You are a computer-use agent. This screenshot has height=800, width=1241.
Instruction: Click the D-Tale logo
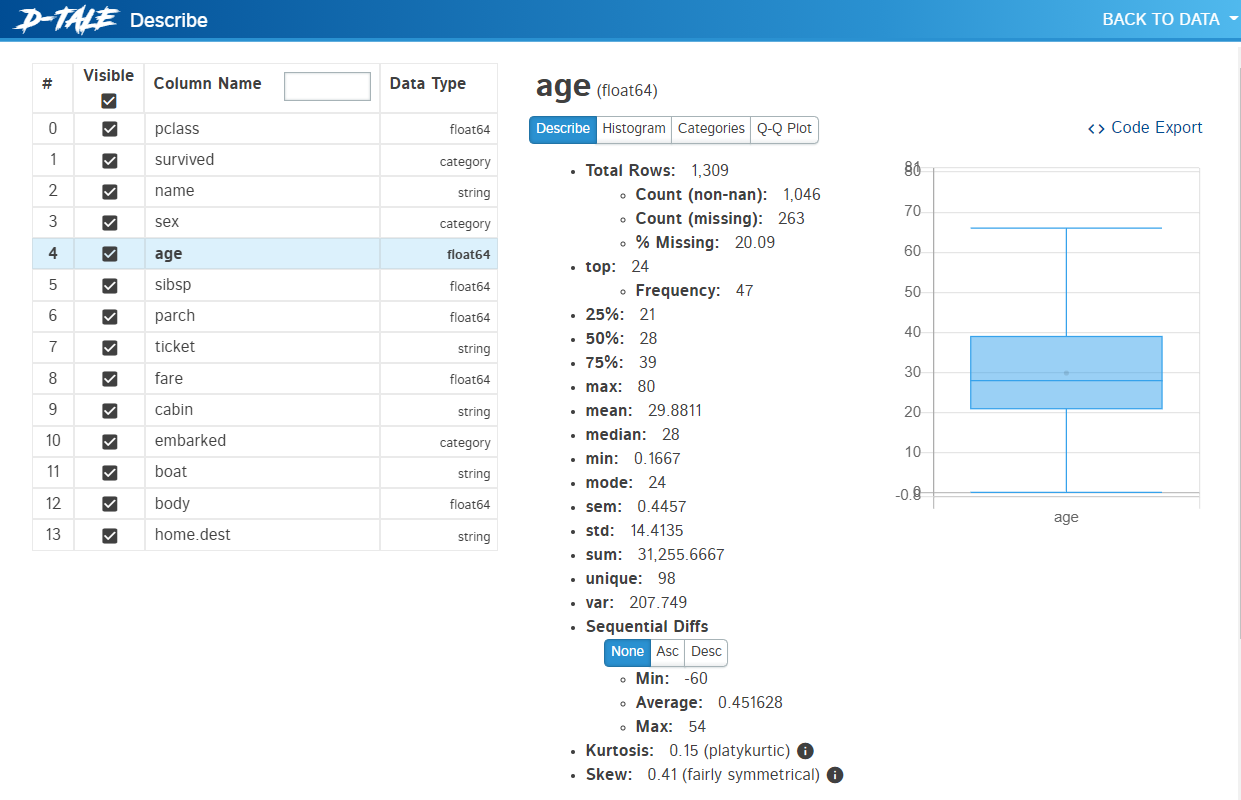[65, 20]
